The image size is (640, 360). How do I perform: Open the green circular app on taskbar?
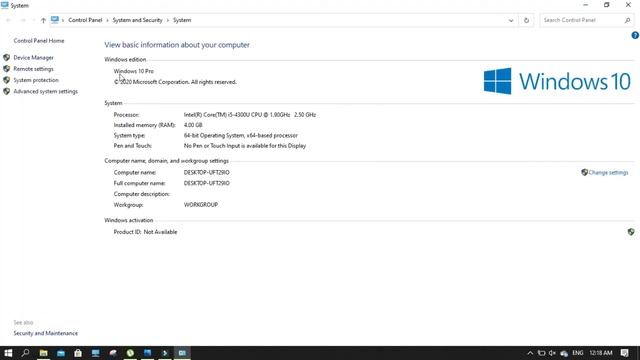tap(130, 353)
